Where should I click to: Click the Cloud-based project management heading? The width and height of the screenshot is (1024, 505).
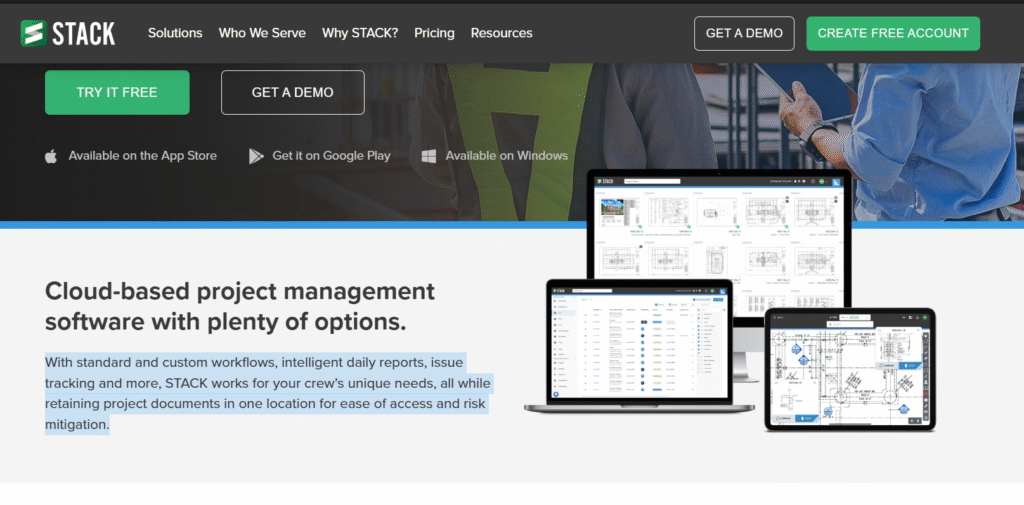240,306
